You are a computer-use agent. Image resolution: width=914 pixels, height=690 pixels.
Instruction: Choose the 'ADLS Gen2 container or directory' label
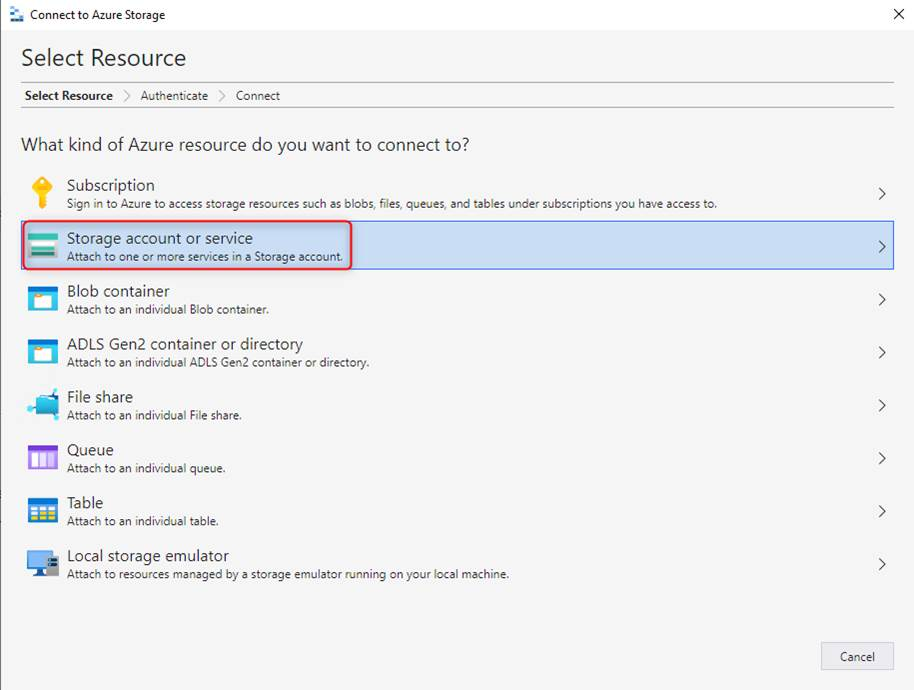[184, 344]
